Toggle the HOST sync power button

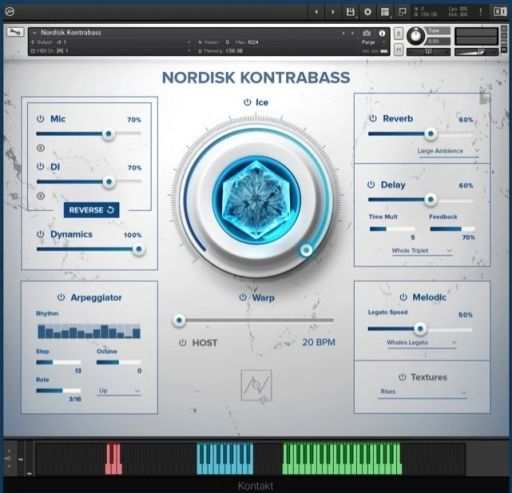point(182,343)
